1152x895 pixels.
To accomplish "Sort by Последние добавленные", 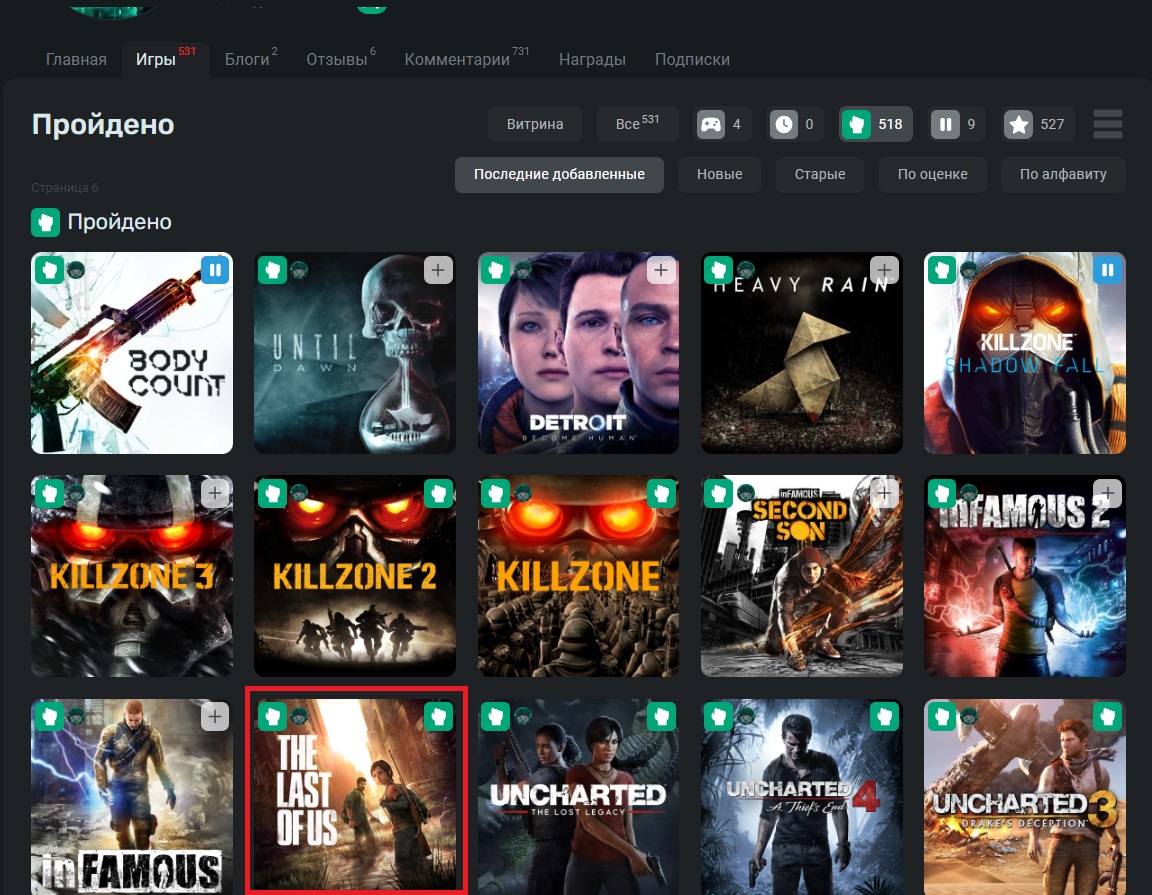I will 559,175.
